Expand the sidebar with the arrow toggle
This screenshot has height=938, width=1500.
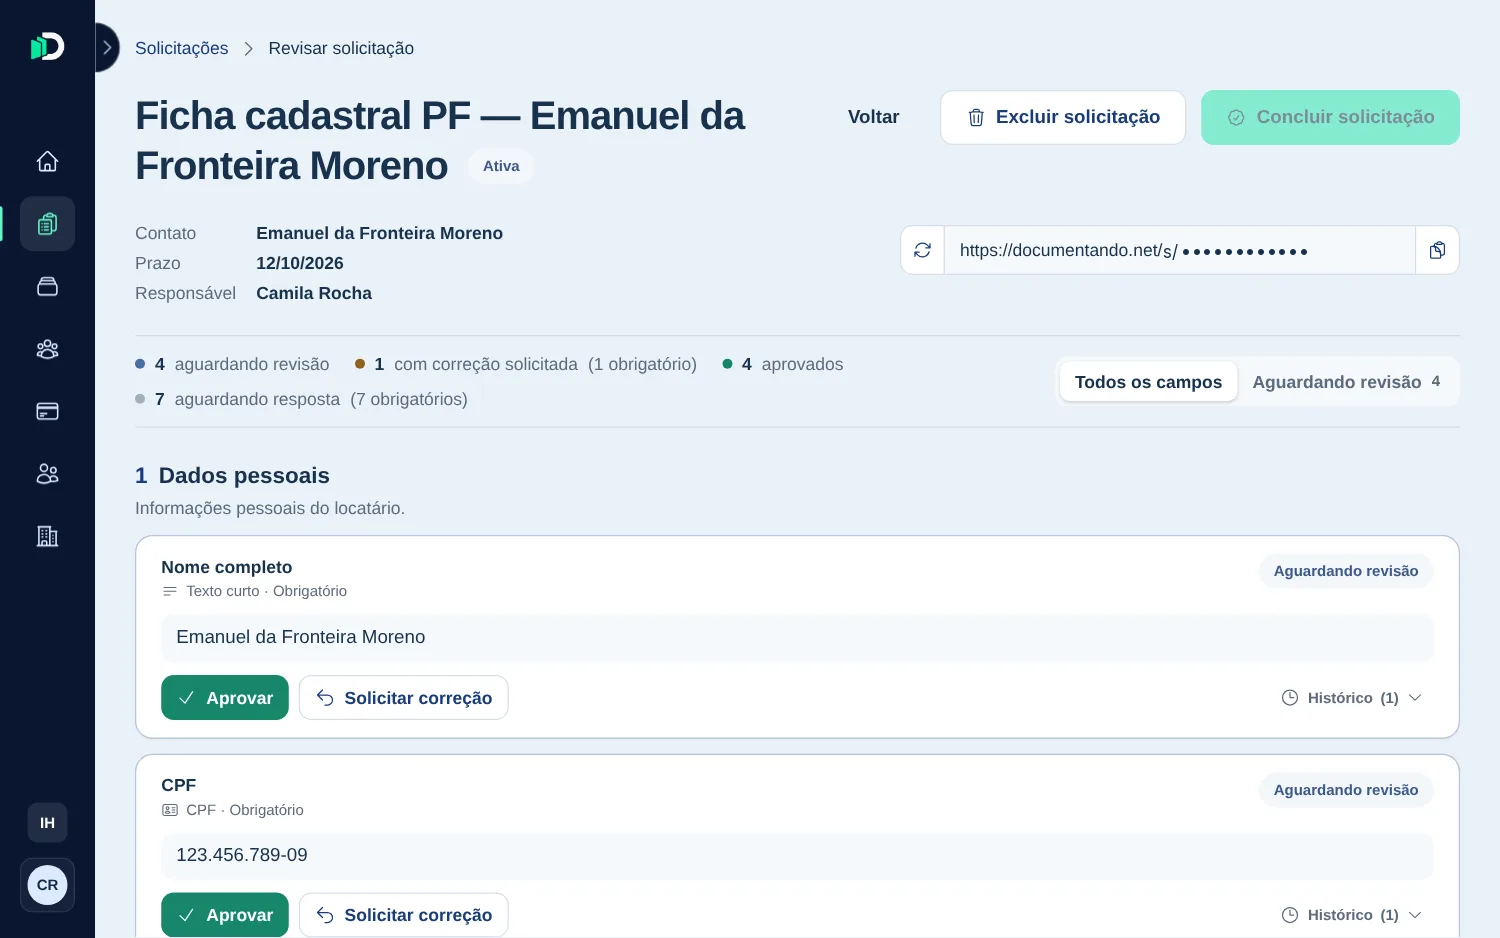click(107, 48)
